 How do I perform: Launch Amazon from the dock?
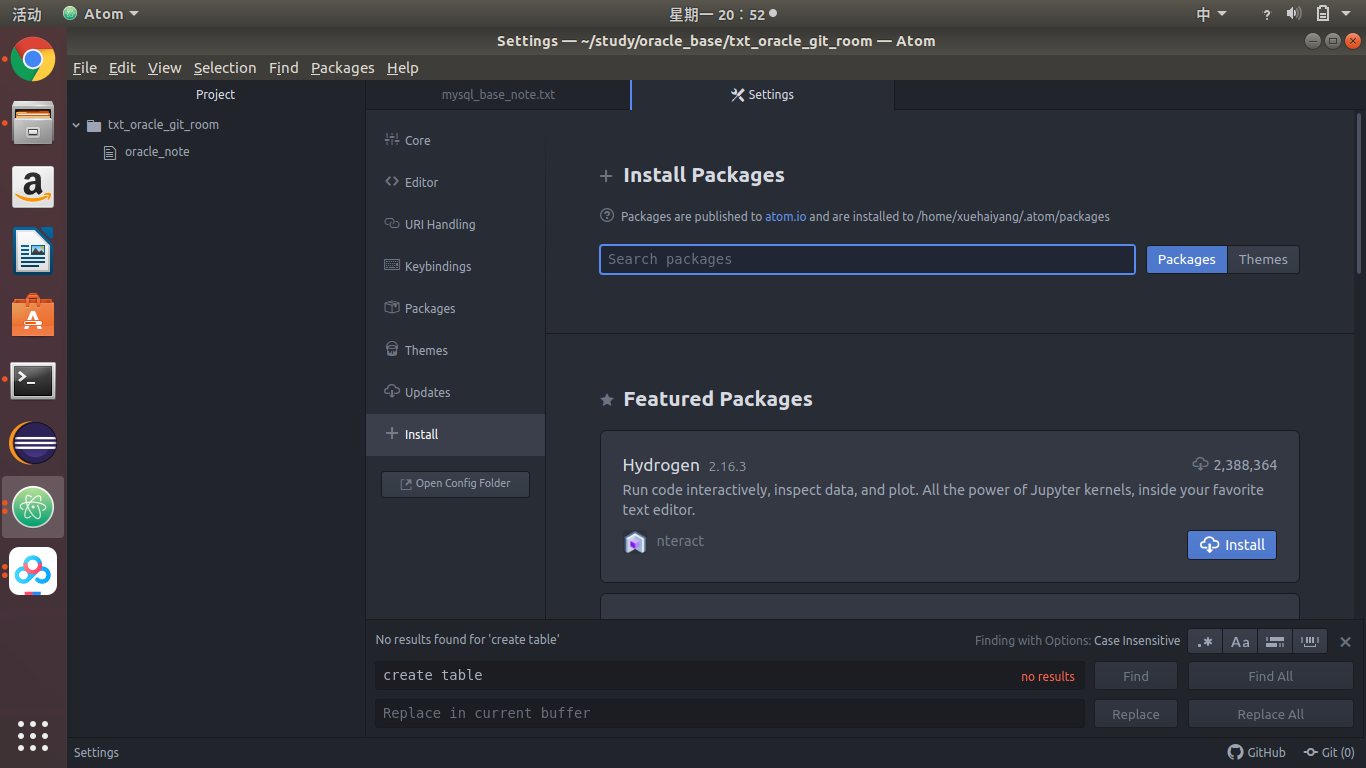(x=33, y=187)
